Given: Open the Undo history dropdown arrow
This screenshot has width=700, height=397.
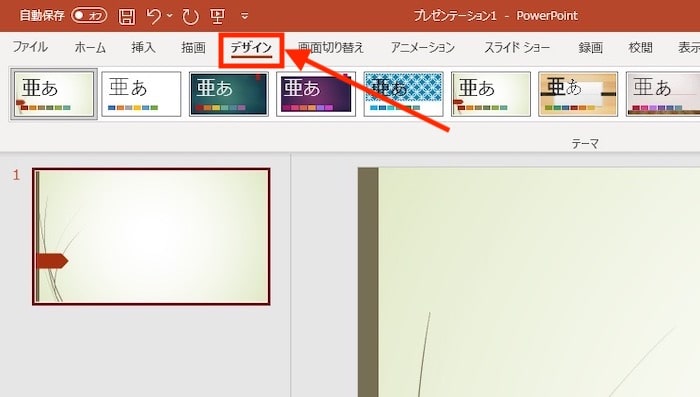Looking at the screenshot, I should click(x=170, y=16).
